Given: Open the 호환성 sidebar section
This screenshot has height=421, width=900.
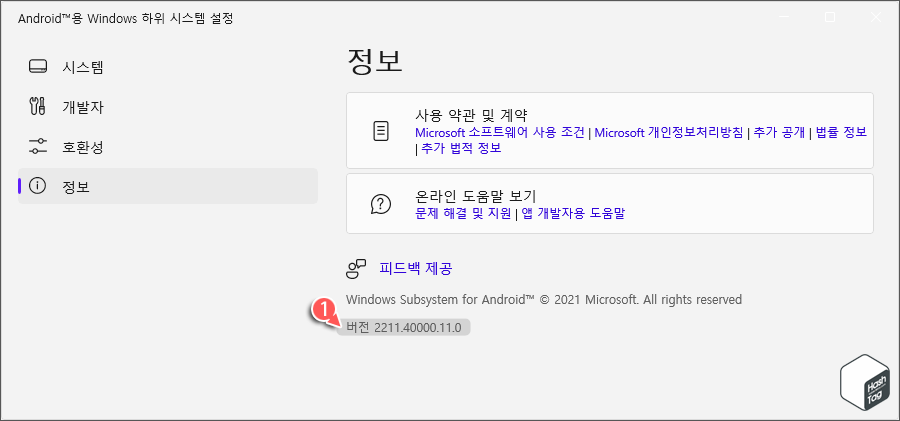Looking at the screenshot, I should tap(168, 147).
